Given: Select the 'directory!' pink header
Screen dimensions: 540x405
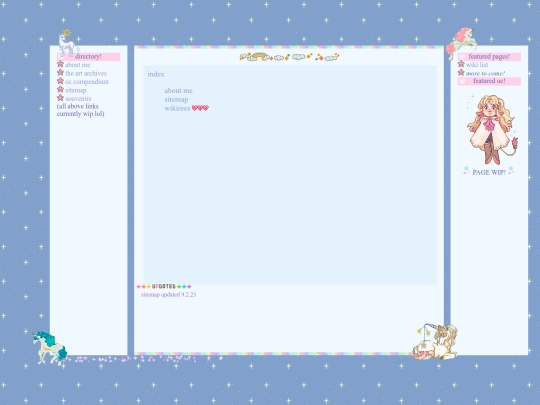Looking at the screenshot, I should pos(89,56).
